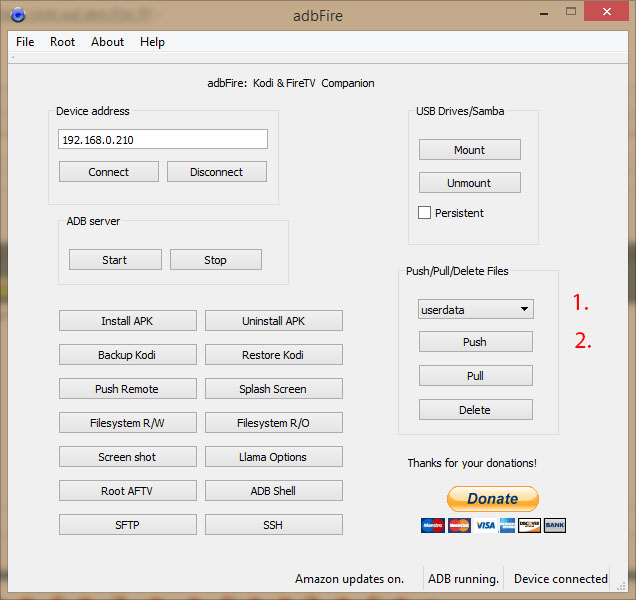Click the adbFire app icon in title bar
The image size is (636, 600).
pos(18,15)
